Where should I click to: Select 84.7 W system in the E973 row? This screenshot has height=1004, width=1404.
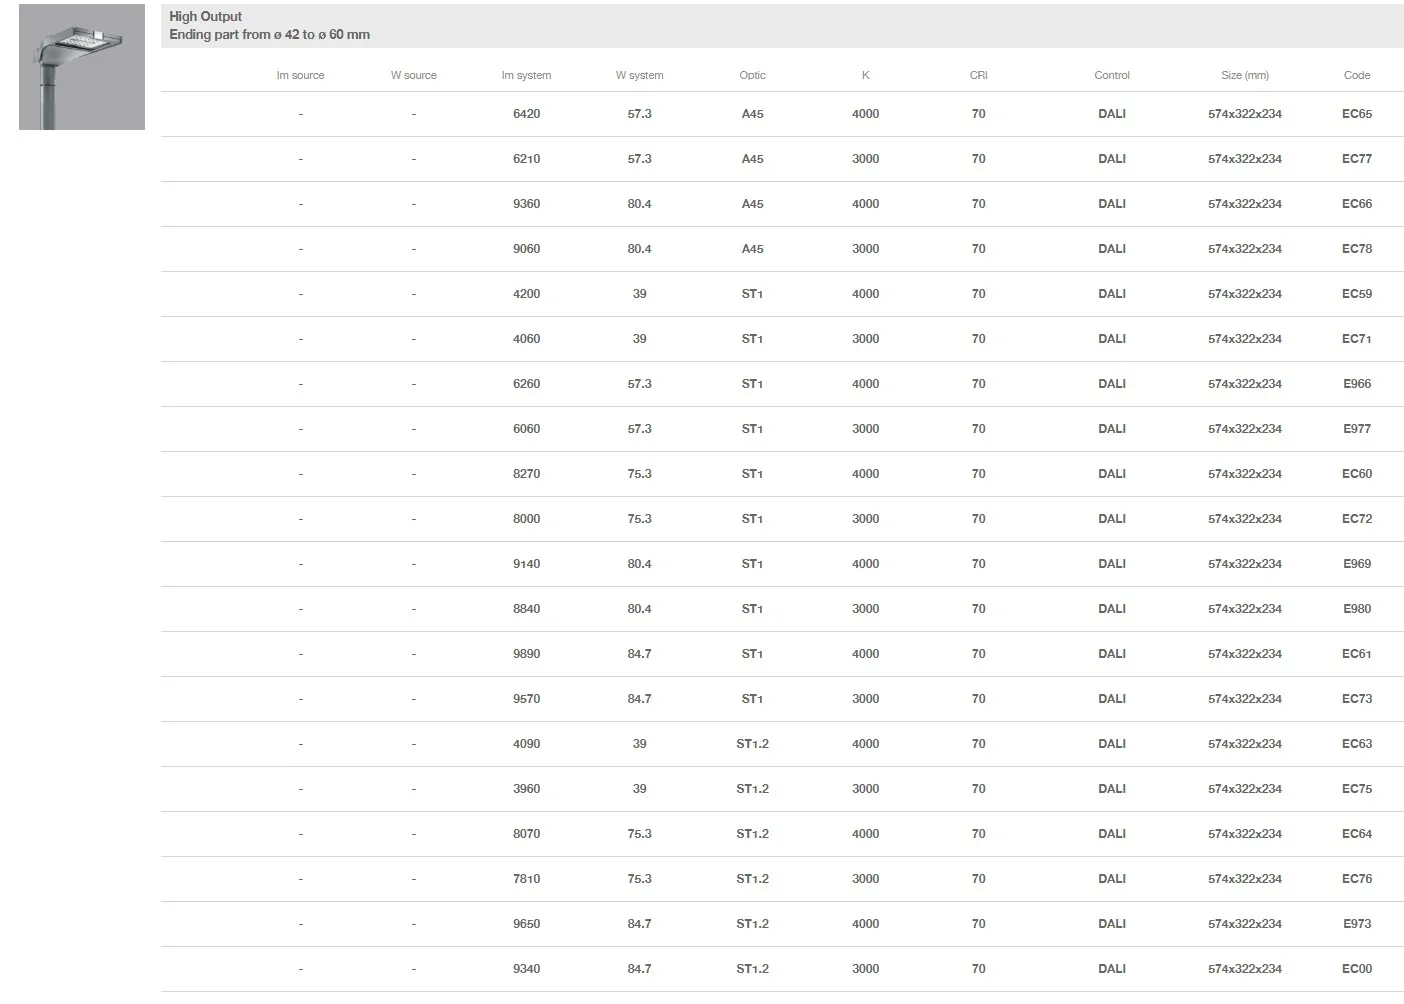point(639,924)
